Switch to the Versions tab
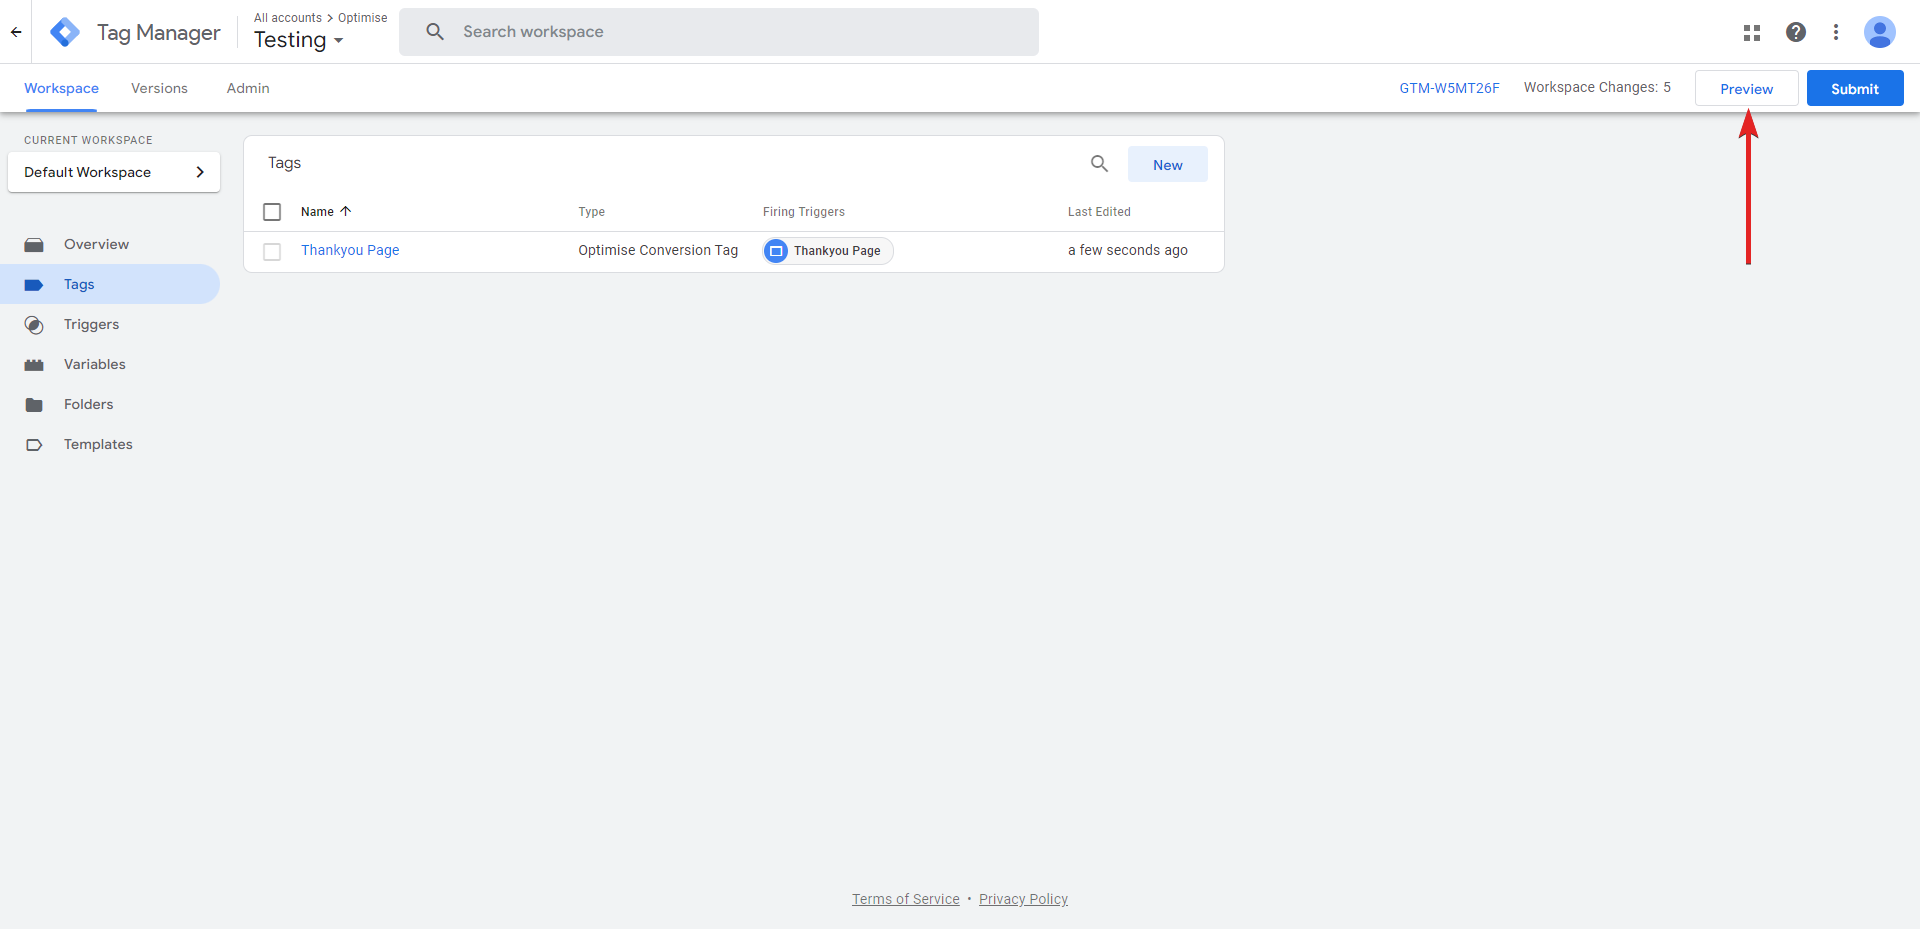 (159, 88)
